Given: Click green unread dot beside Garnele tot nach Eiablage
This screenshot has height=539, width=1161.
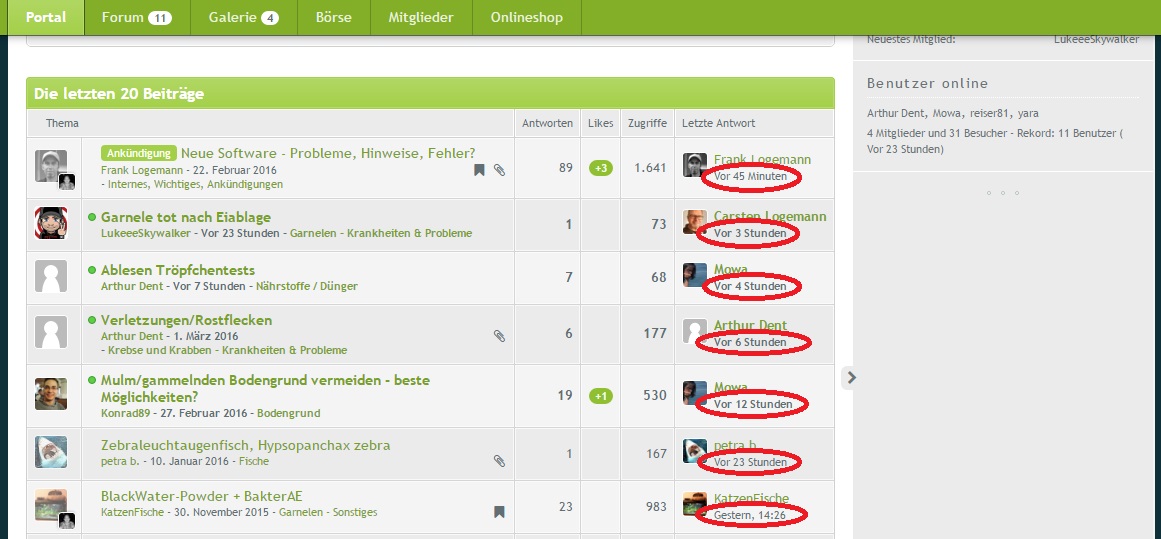Looking at the screenshot, I should (92, 217).
